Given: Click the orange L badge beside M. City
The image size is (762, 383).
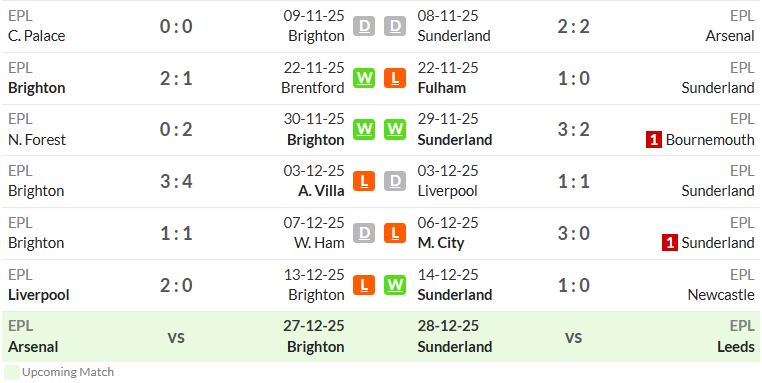Looking at the screenshot, I should point(395,233).
